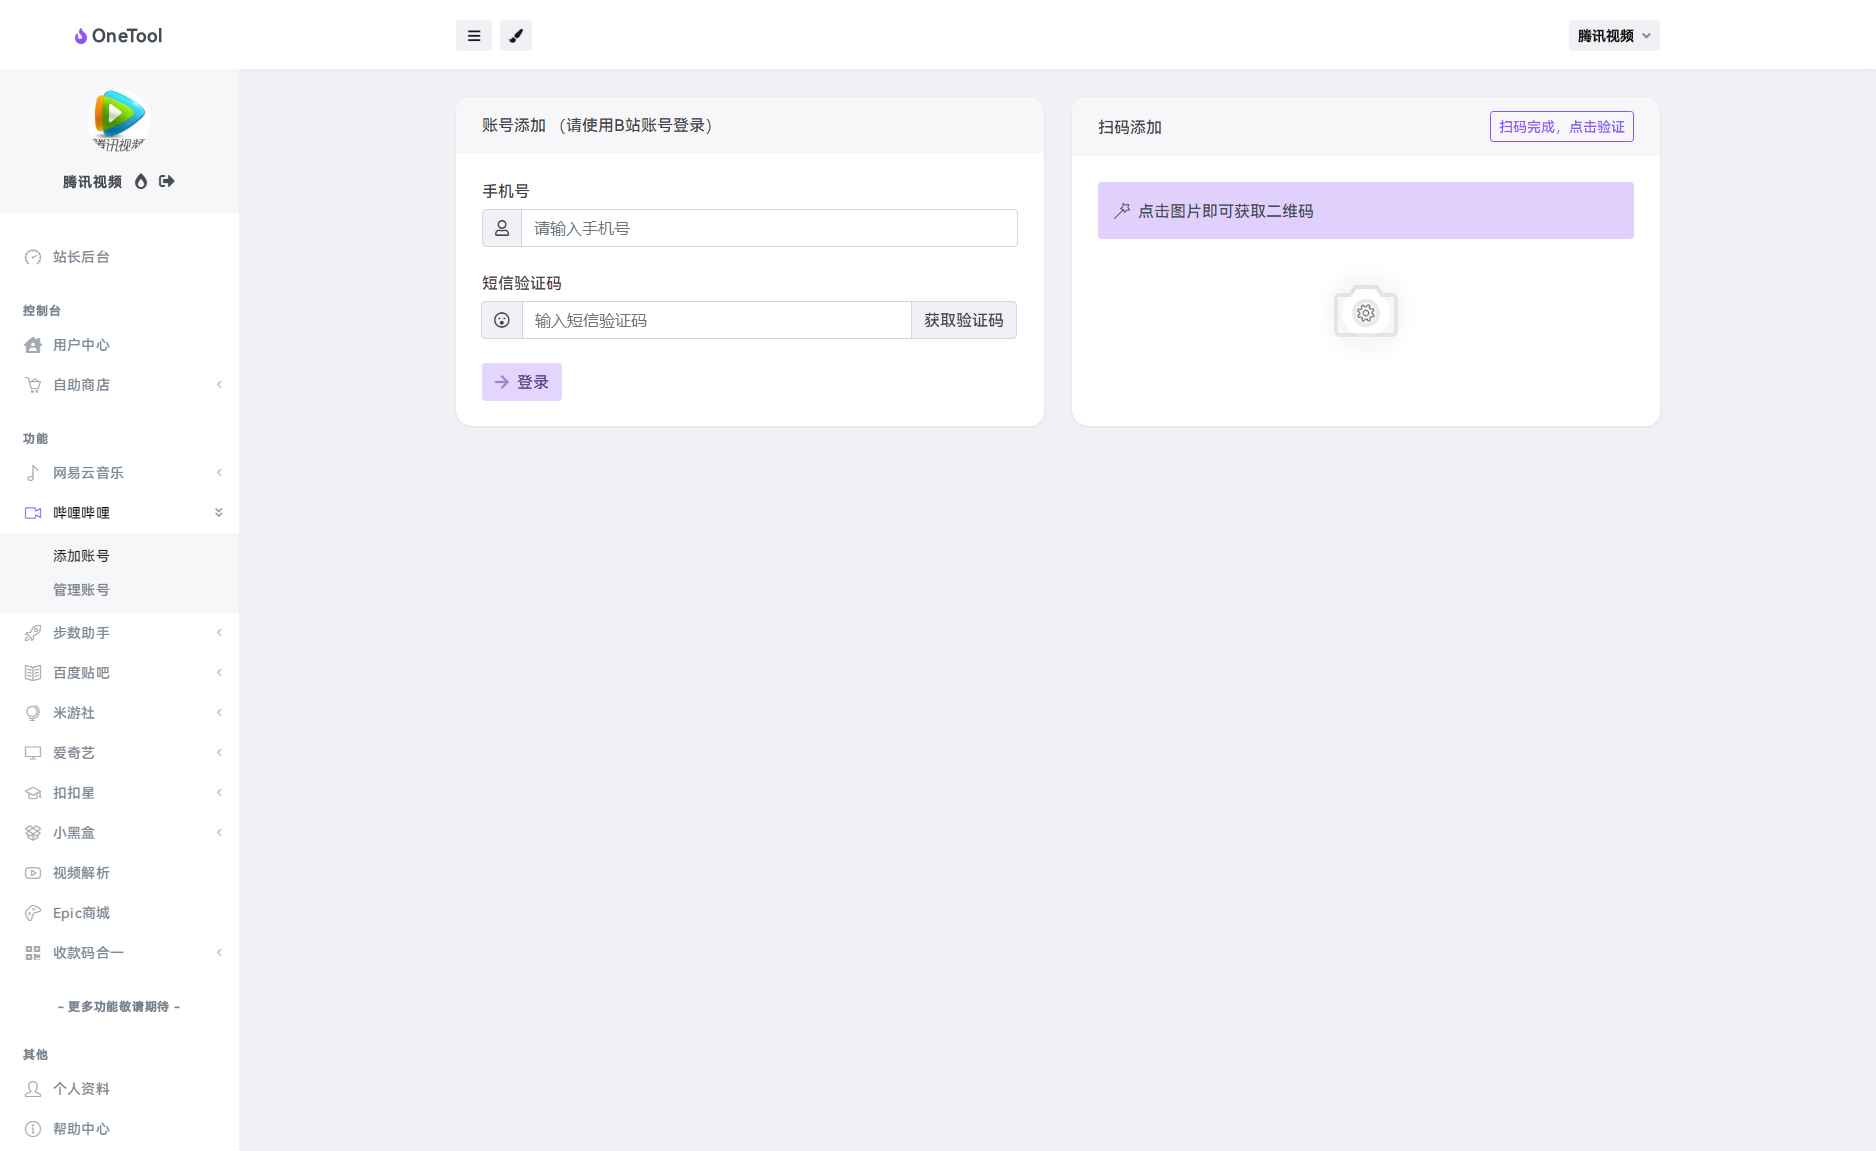The height and width of the screenshot is (1151, 1876).
Task: Open 管理账号 in the sidebar
Action: (x=81, y=589)
